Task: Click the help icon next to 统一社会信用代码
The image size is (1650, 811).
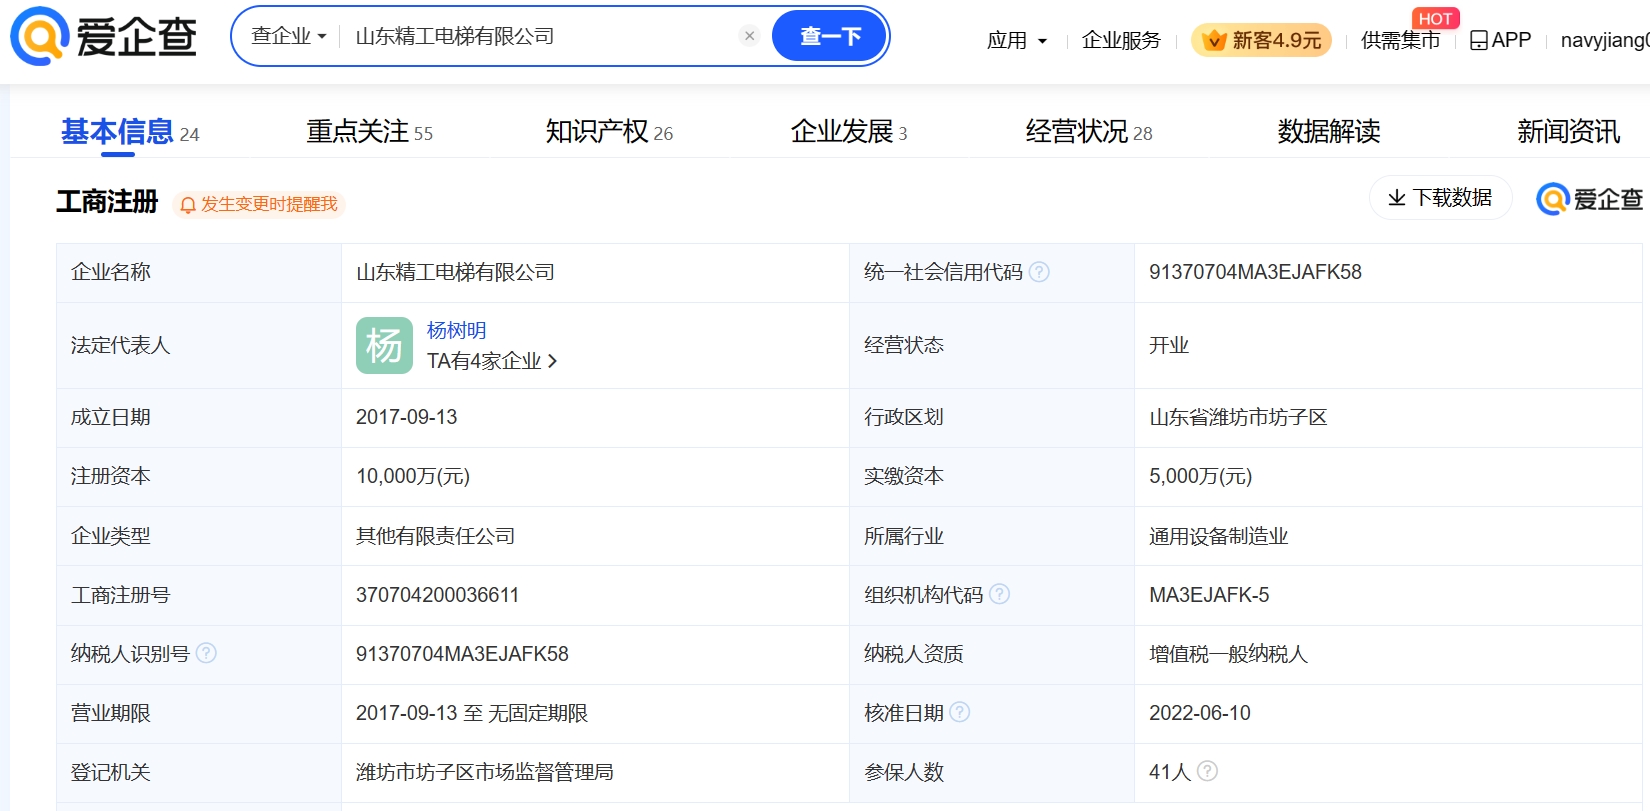Action: click(1039, 272)
